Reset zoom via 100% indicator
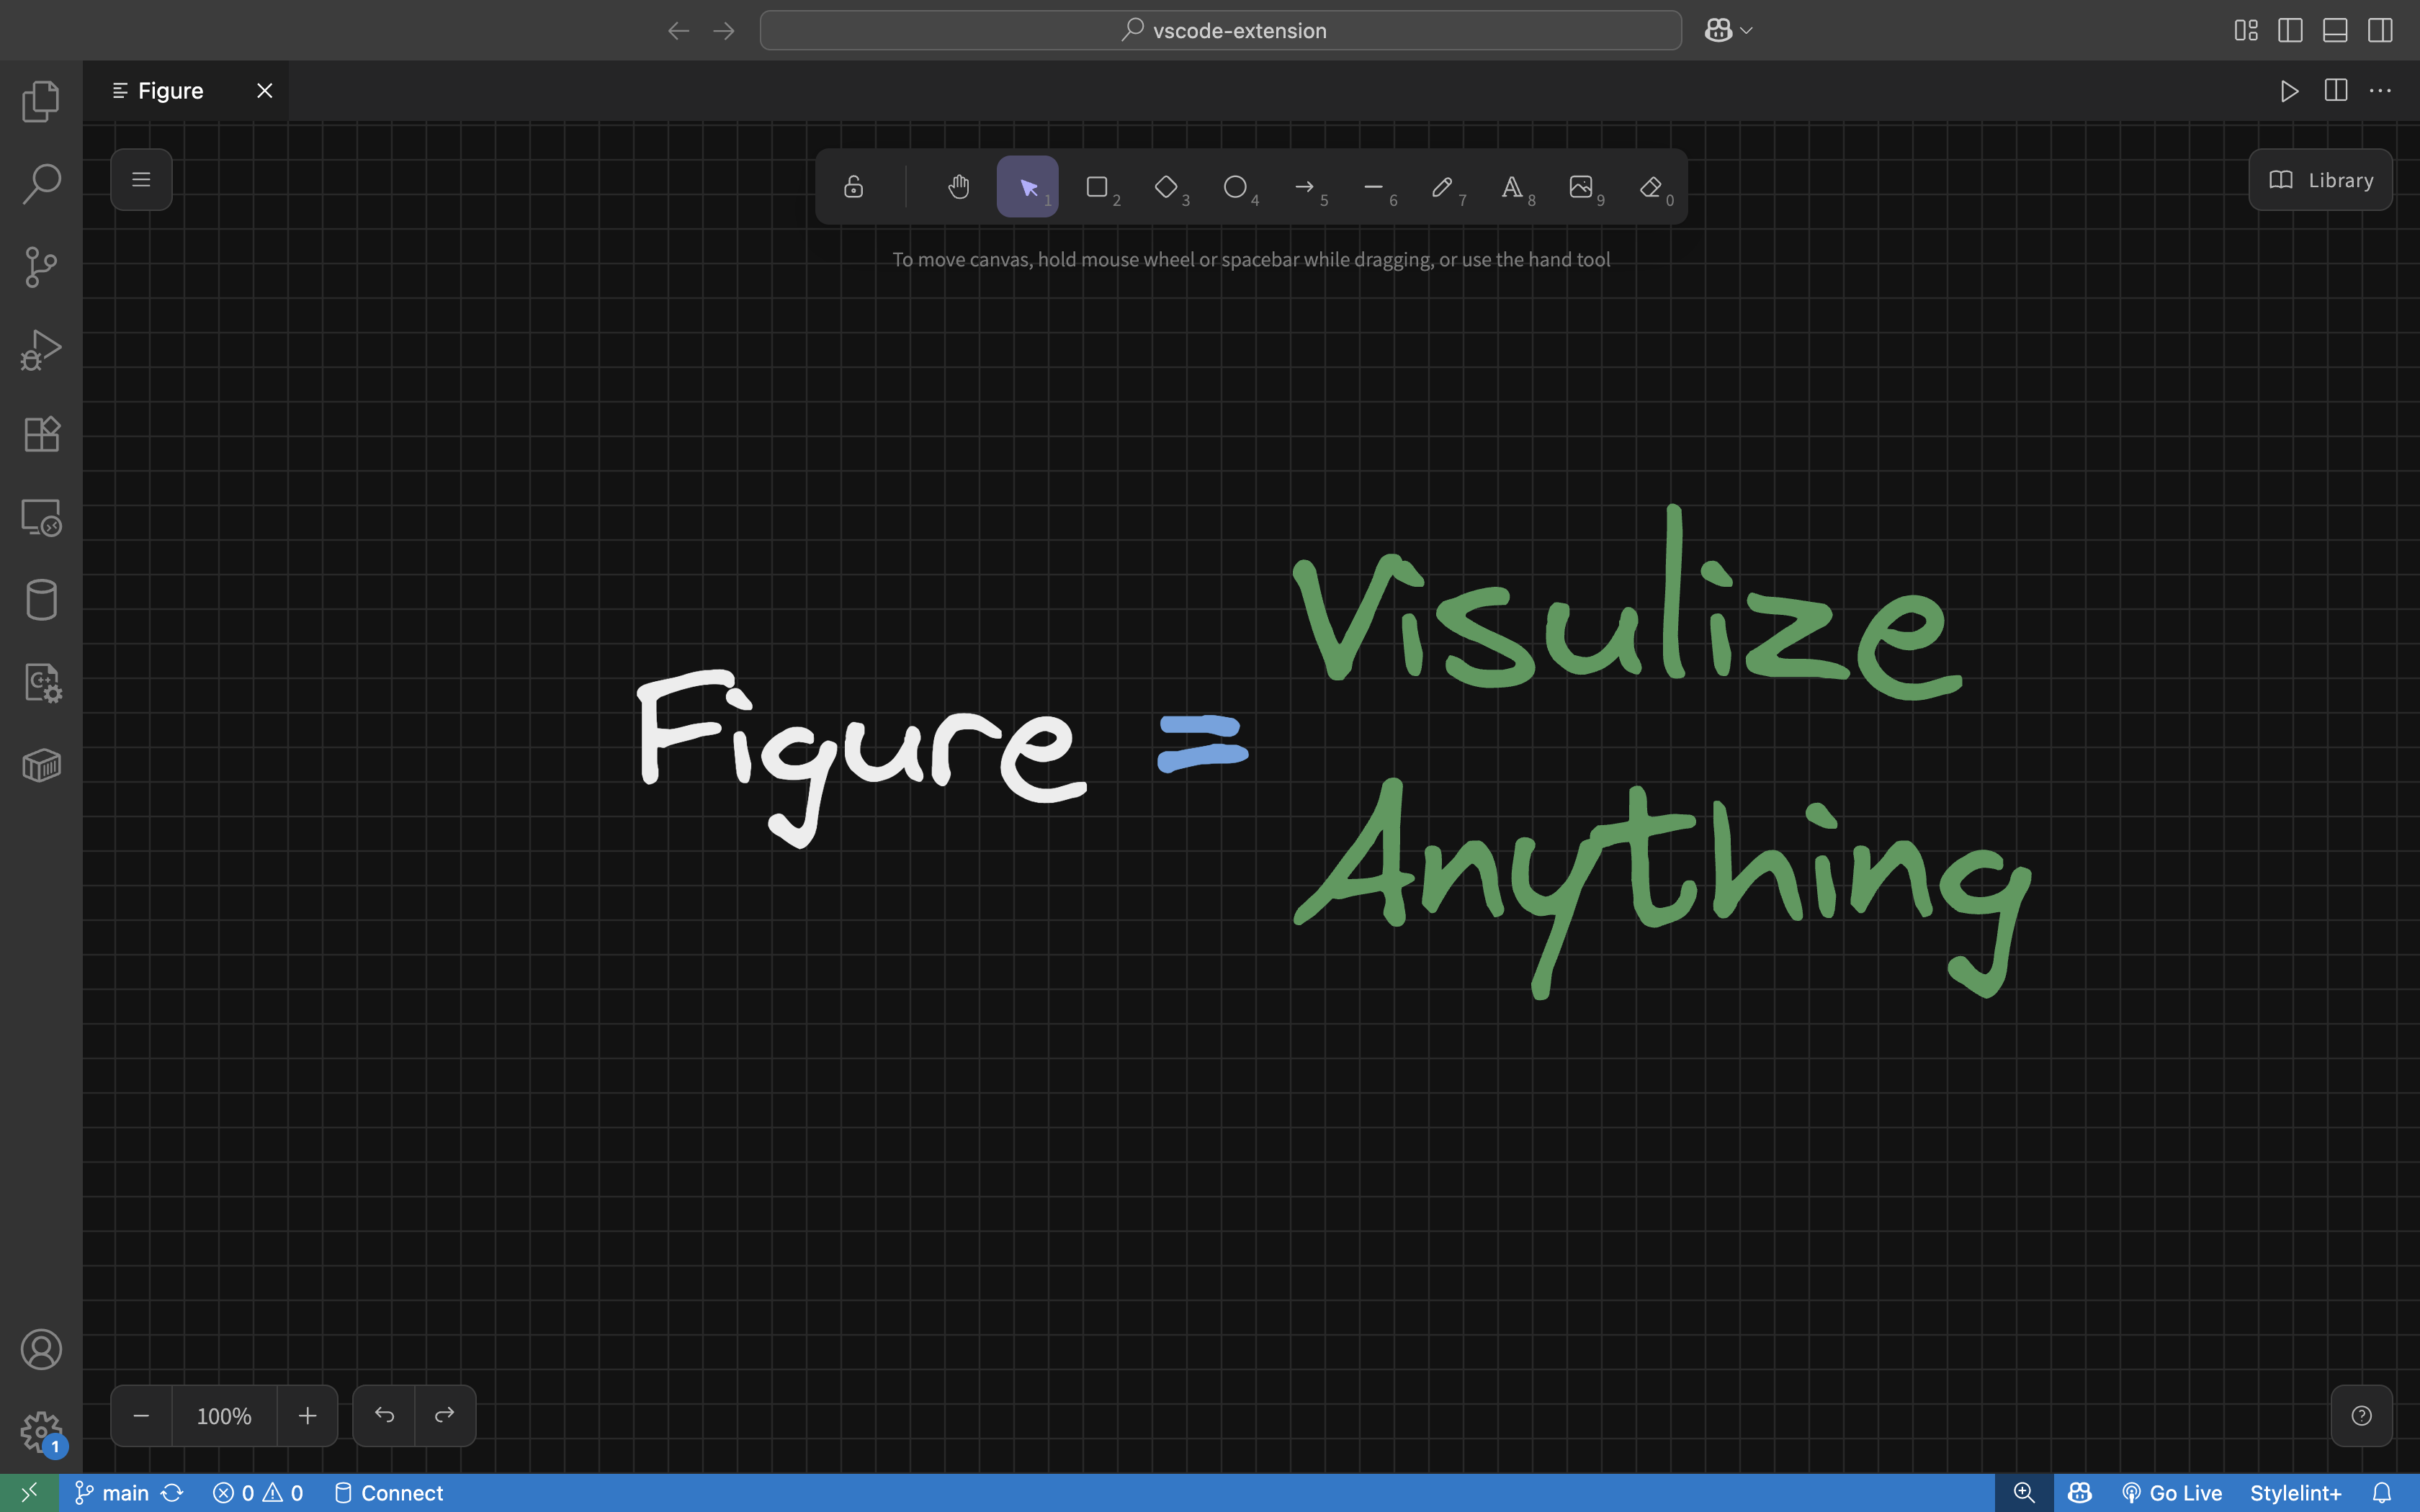This screenshot has height=1512, width=2420. click(x=224, y=1416)
